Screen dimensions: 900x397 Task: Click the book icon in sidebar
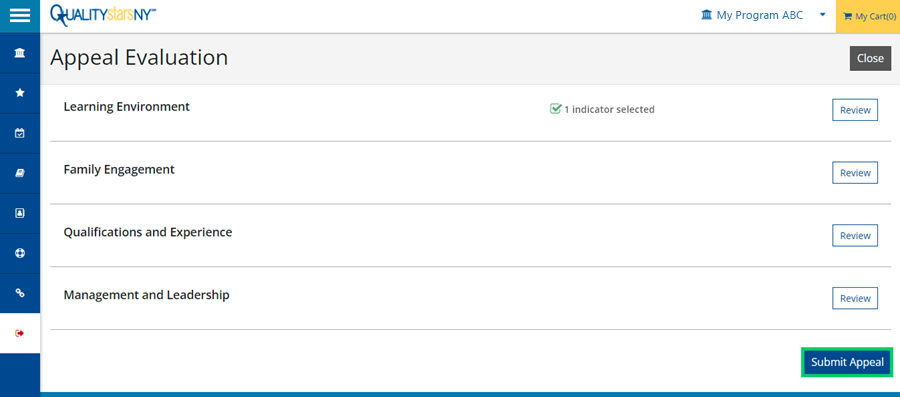(20, 173)
